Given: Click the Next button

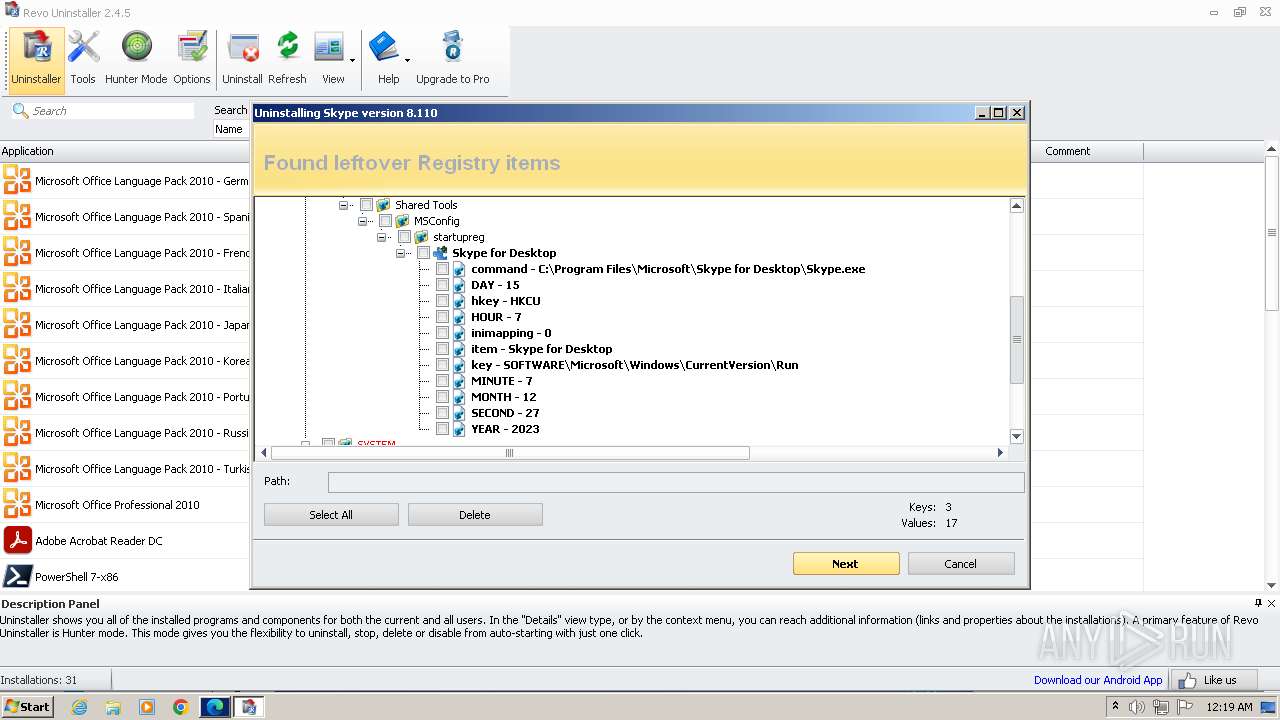Looking at the screenshot, I should pyautogui.click(x=846, y=564).
